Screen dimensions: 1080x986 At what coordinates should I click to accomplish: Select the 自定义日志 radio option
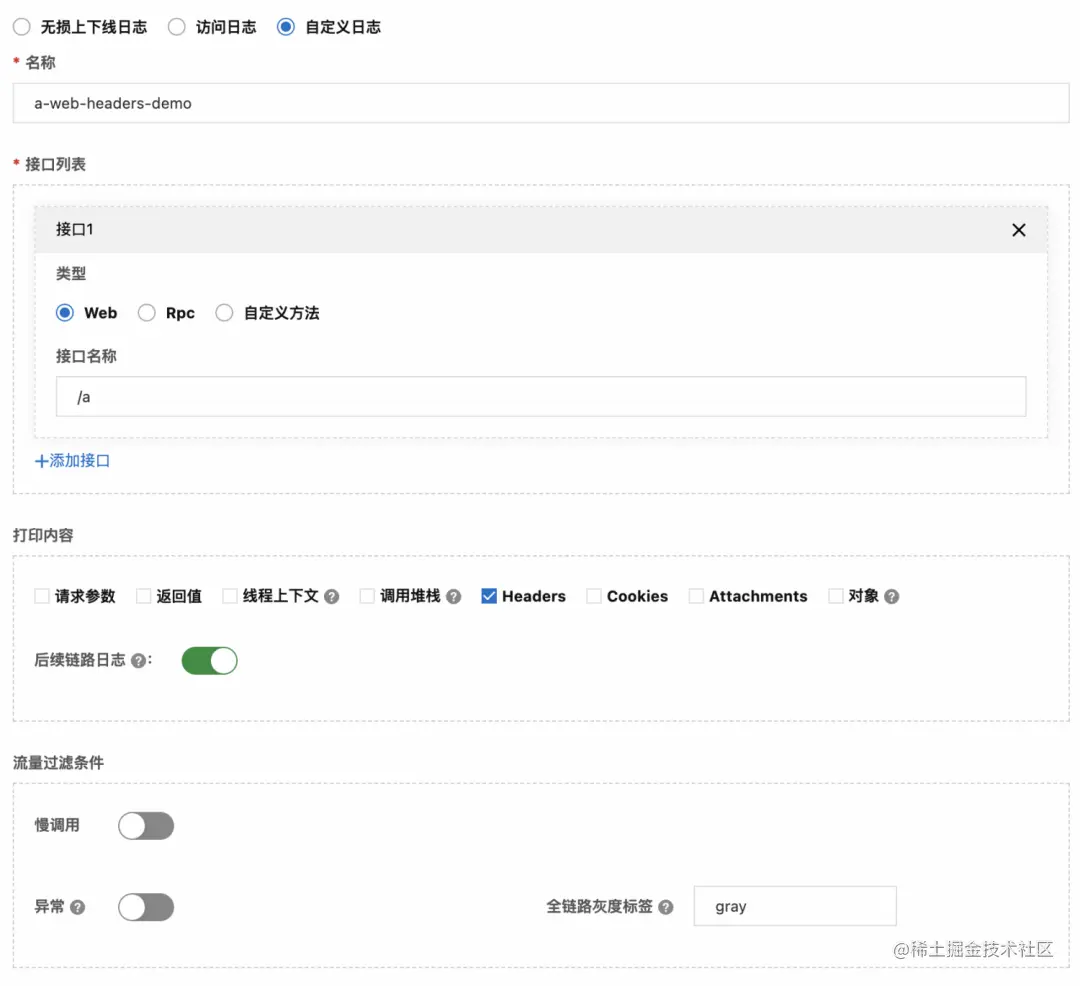[286, 27]
